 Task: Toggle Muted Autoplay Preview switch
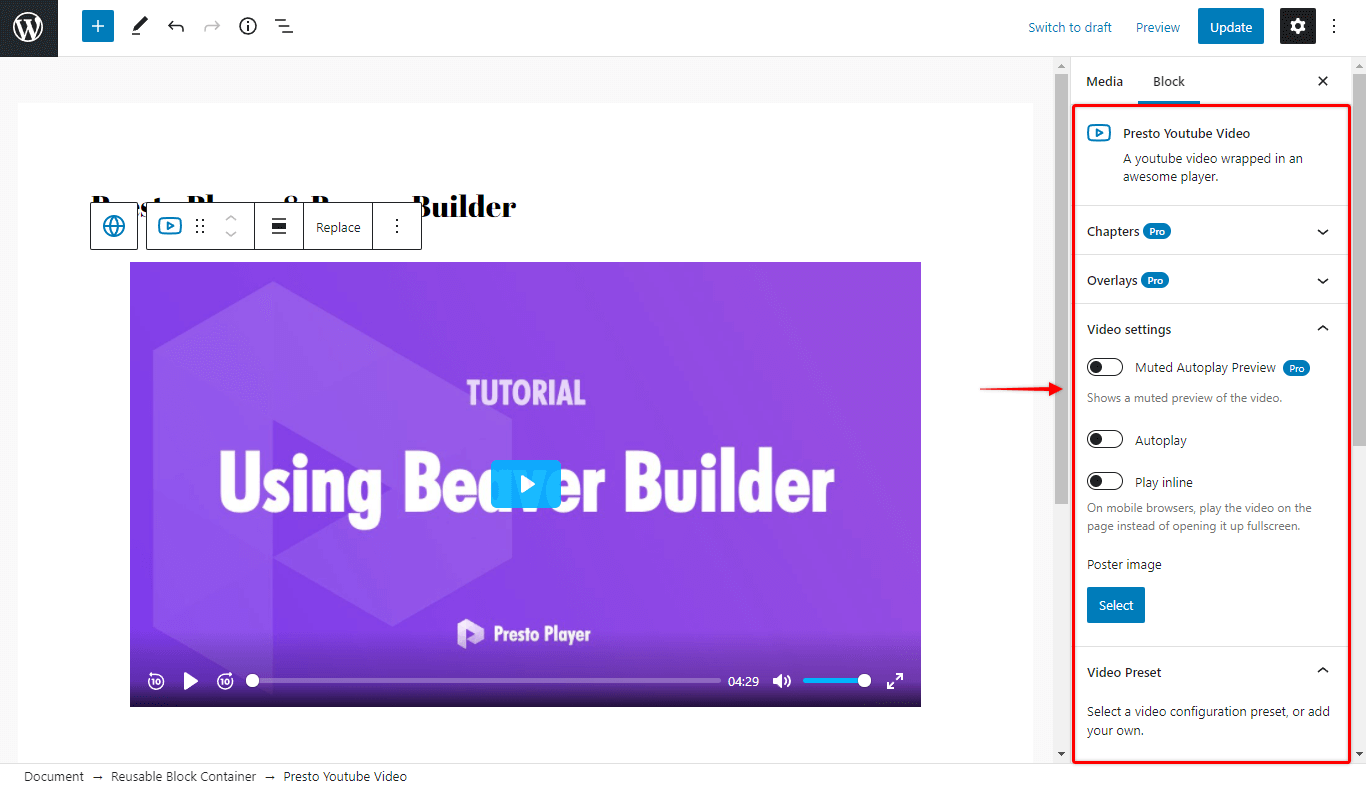tap(1105, 367)
